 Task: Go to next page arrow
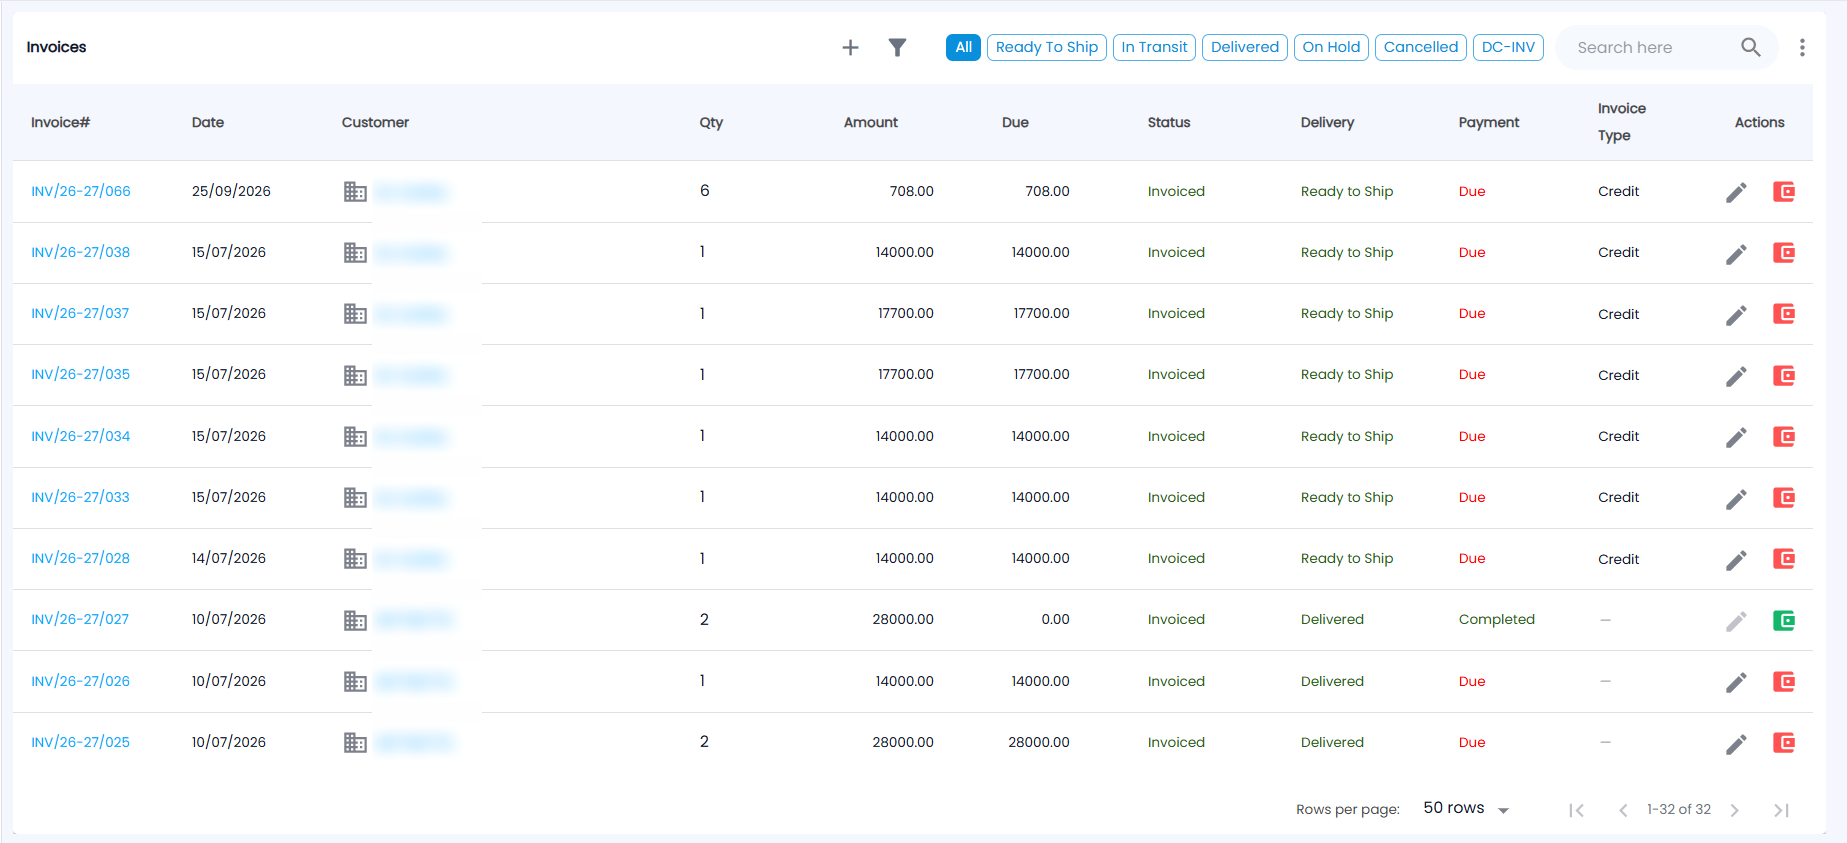(x=1735, y=810)
